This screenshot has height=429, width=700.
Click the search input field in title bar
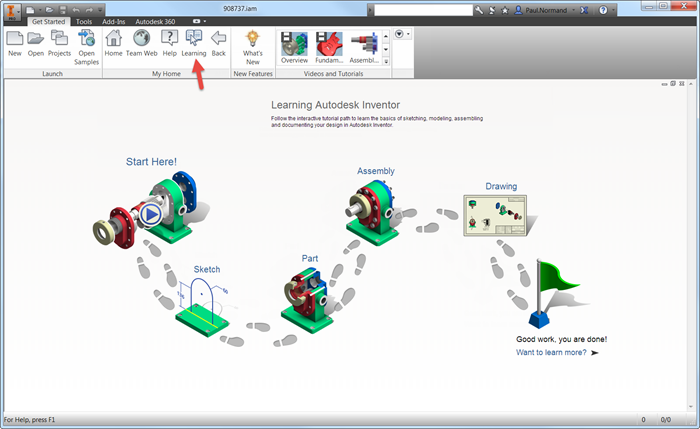pos(423,10)
